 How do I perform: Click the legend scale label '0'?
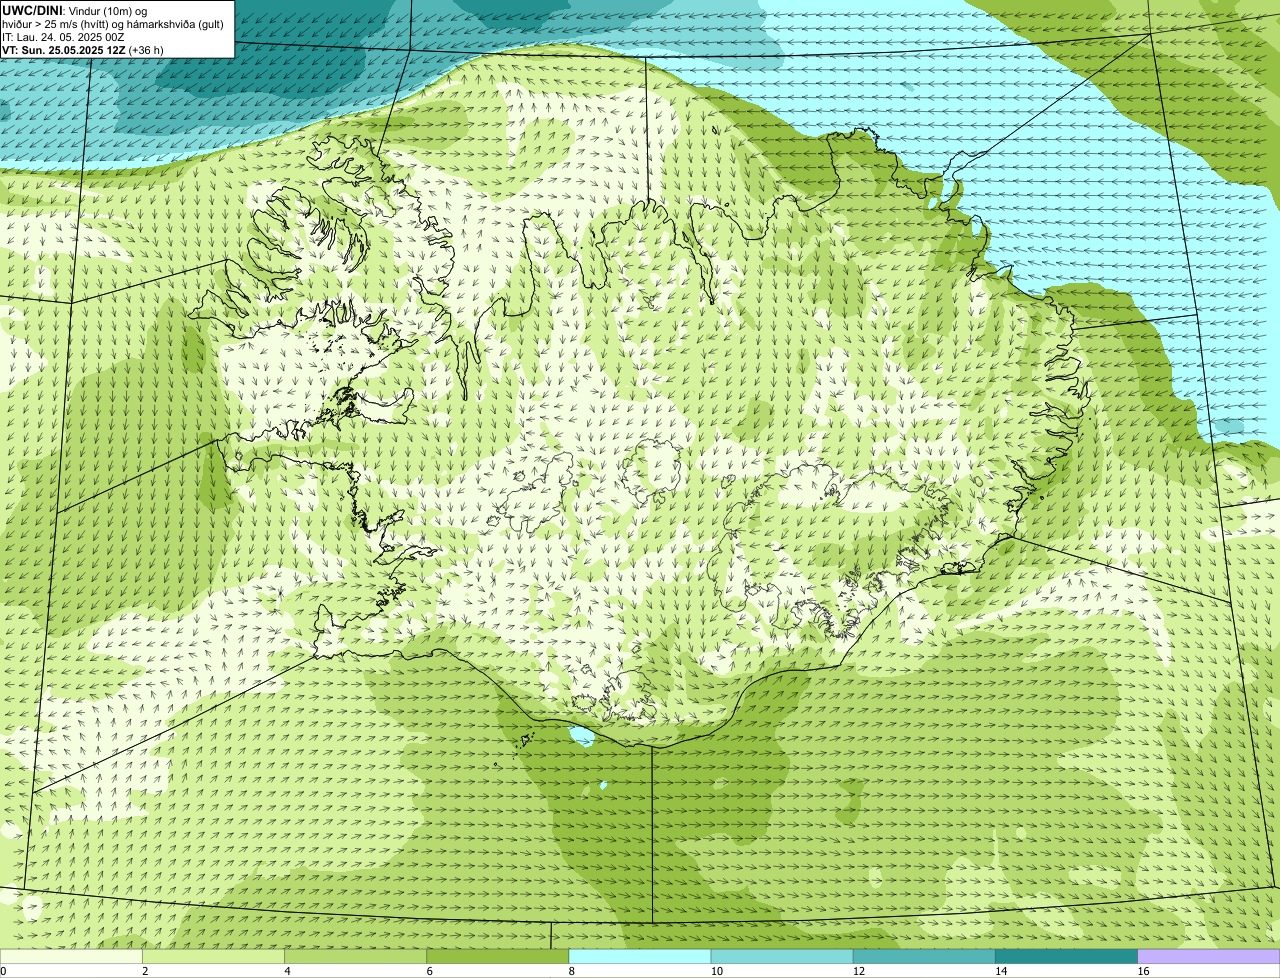coord(3,971)
